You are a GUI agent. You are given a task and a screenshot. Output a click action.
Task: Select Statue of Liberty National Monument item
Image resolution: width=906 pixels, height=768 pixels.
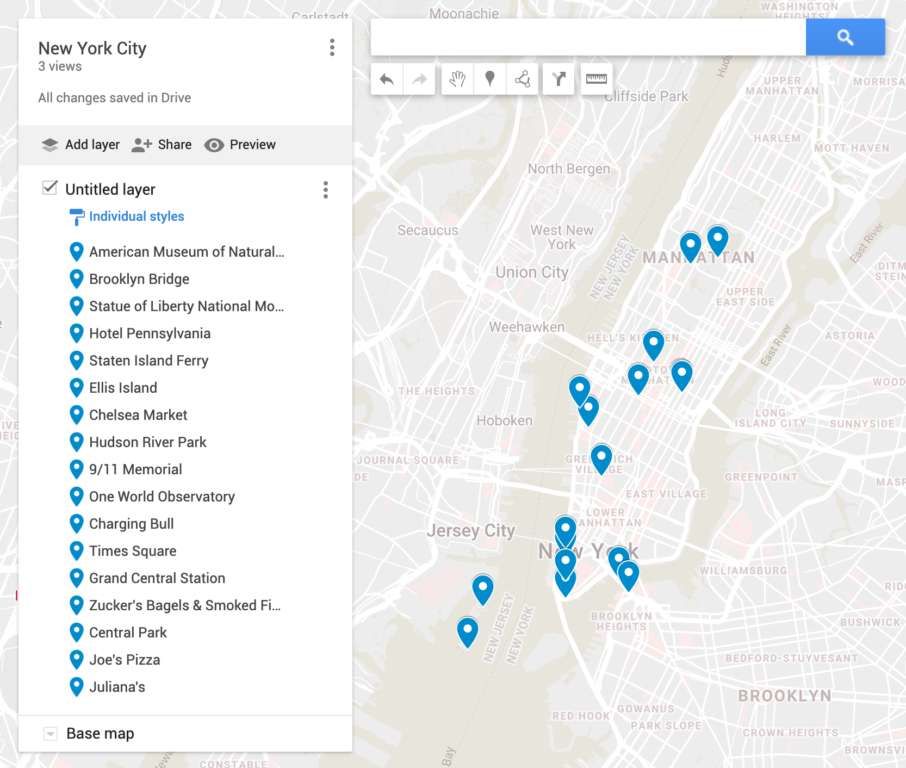pos(186,306)
